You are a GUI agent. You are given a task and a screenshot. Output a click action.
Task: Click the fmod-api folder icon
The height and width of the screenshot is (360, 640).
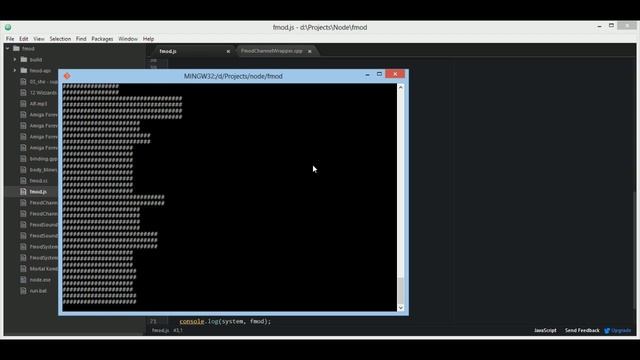pos(24,71)
